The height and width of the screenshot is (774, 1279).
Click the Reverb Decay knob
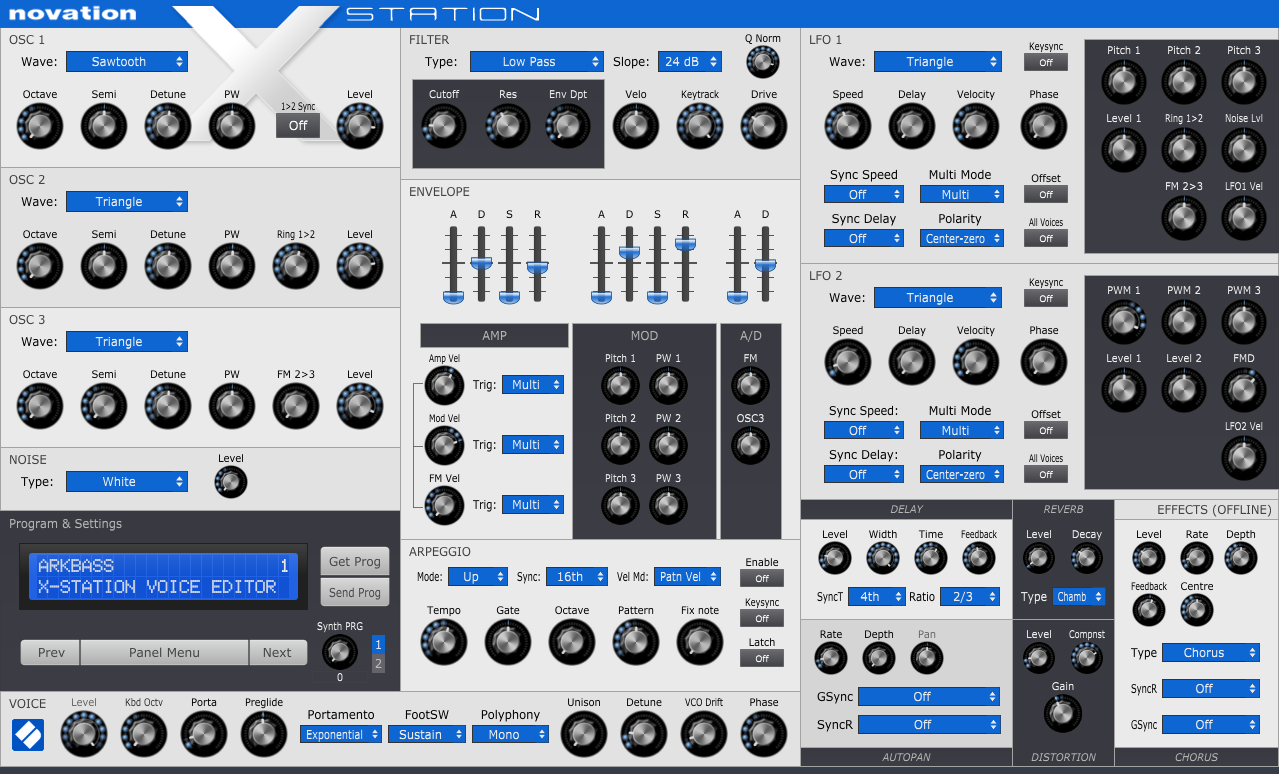pos(1086,557)
